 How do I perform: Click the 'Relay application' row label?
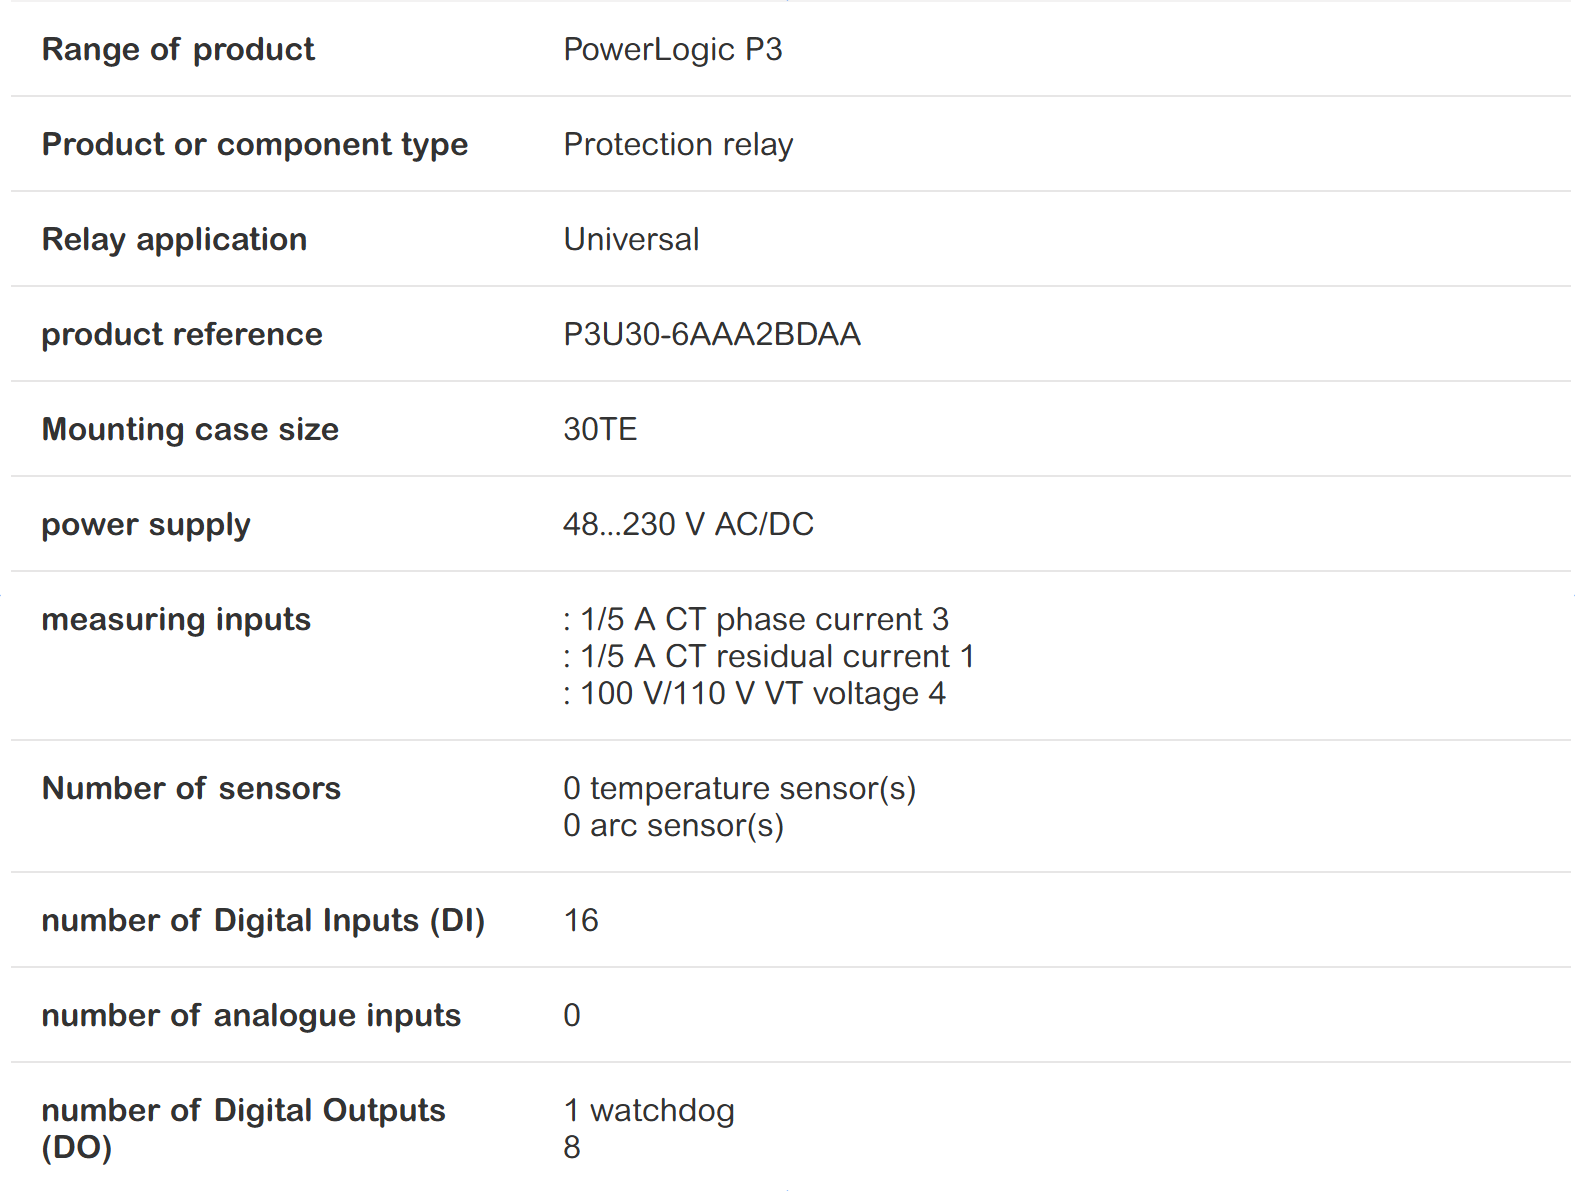click(x=174, y=239)
